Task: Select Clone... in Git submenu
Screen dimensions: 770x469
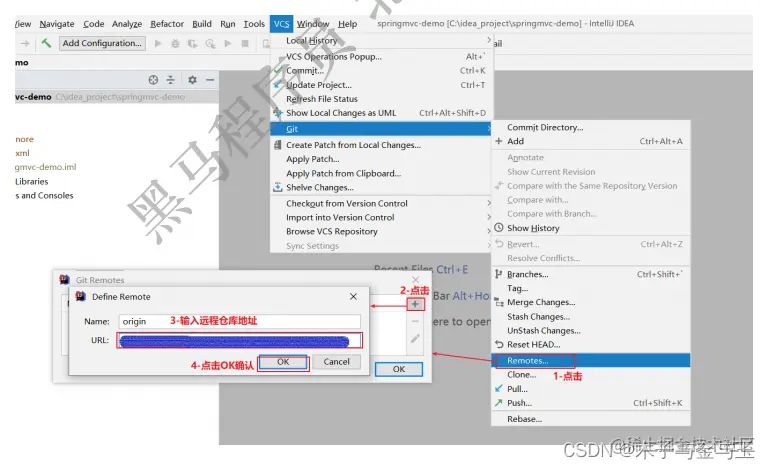Action: click(x=591, y=375)
